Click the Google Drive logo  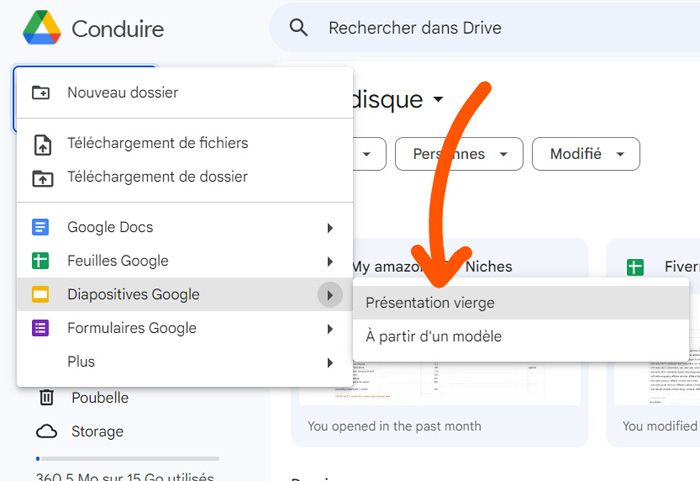tap(42, 28)
